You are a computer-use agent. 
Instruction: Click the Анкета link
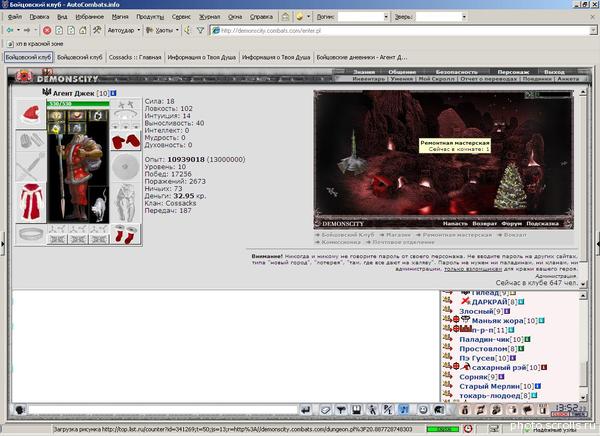click(568, 78)
